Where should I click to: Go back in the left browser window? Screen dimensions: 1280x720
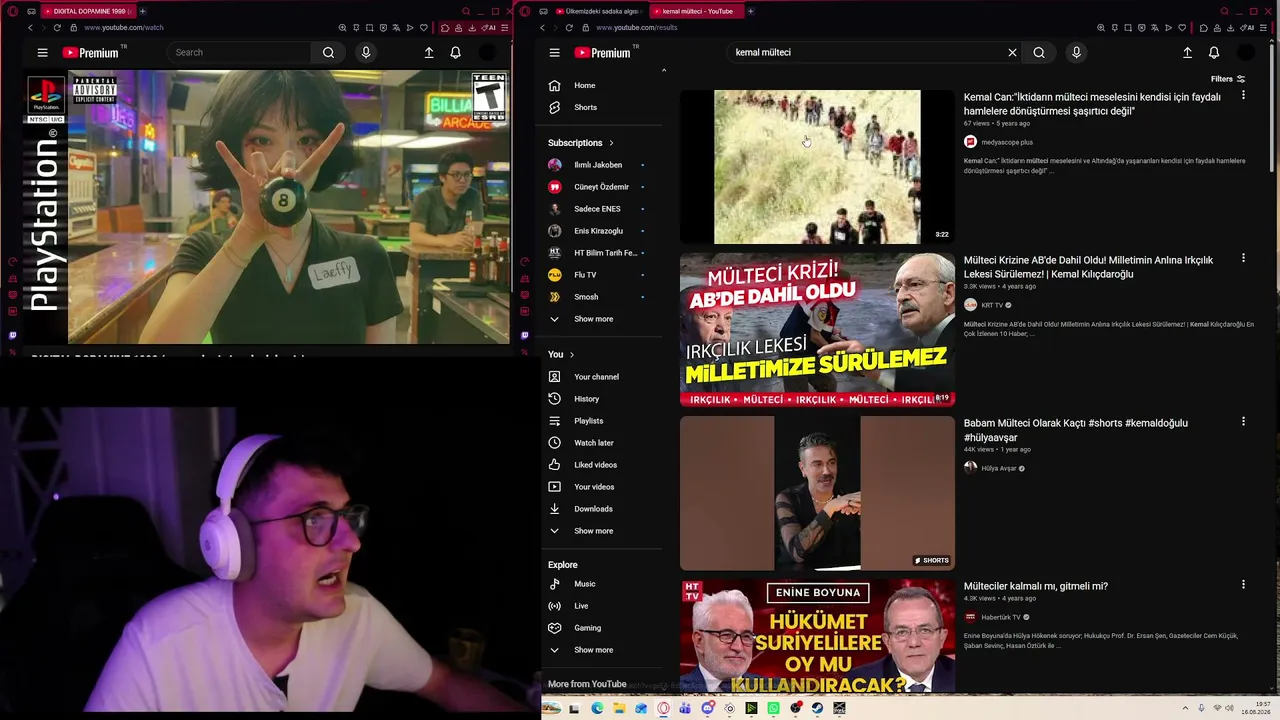(30, 28)
